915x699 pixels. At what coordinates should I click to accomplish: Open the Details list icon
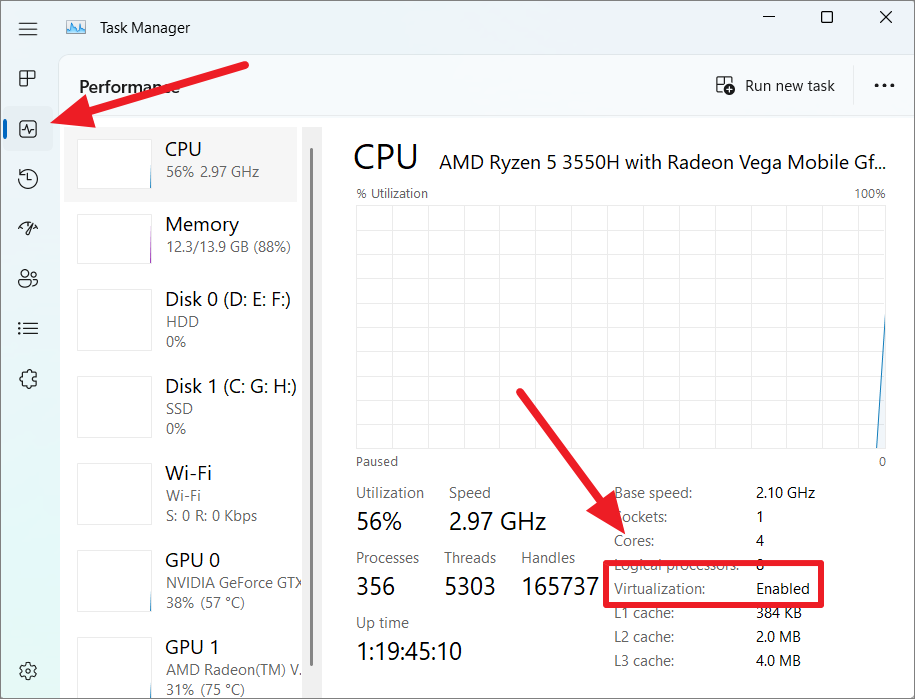coord(27,328)
